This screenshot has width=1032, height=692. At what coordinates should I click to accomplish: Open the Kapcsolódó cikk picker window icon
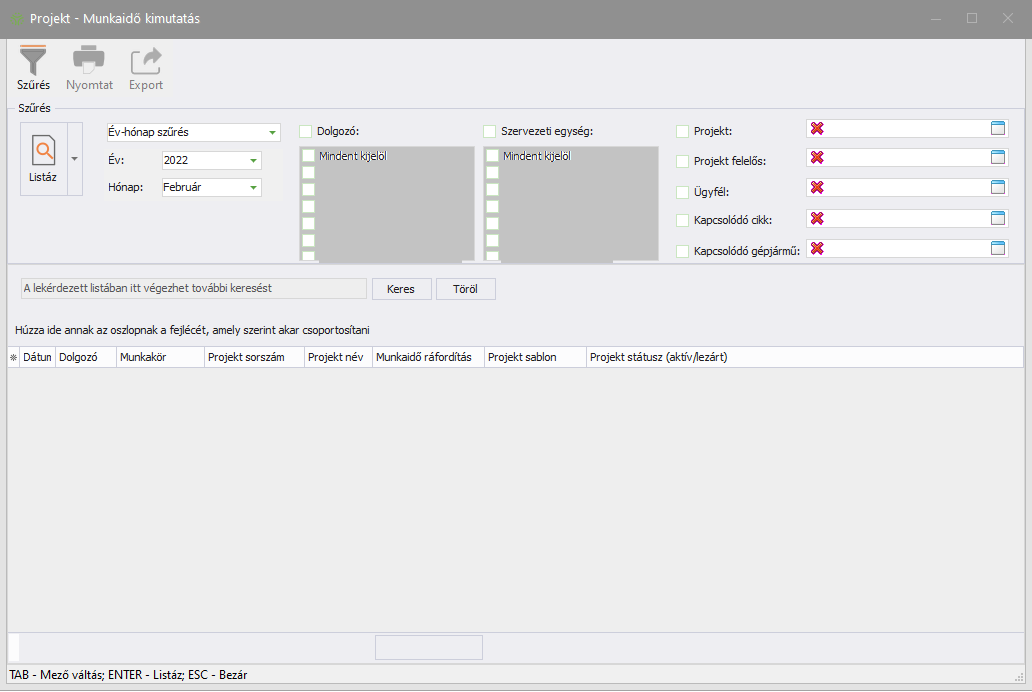pos(997,218)
